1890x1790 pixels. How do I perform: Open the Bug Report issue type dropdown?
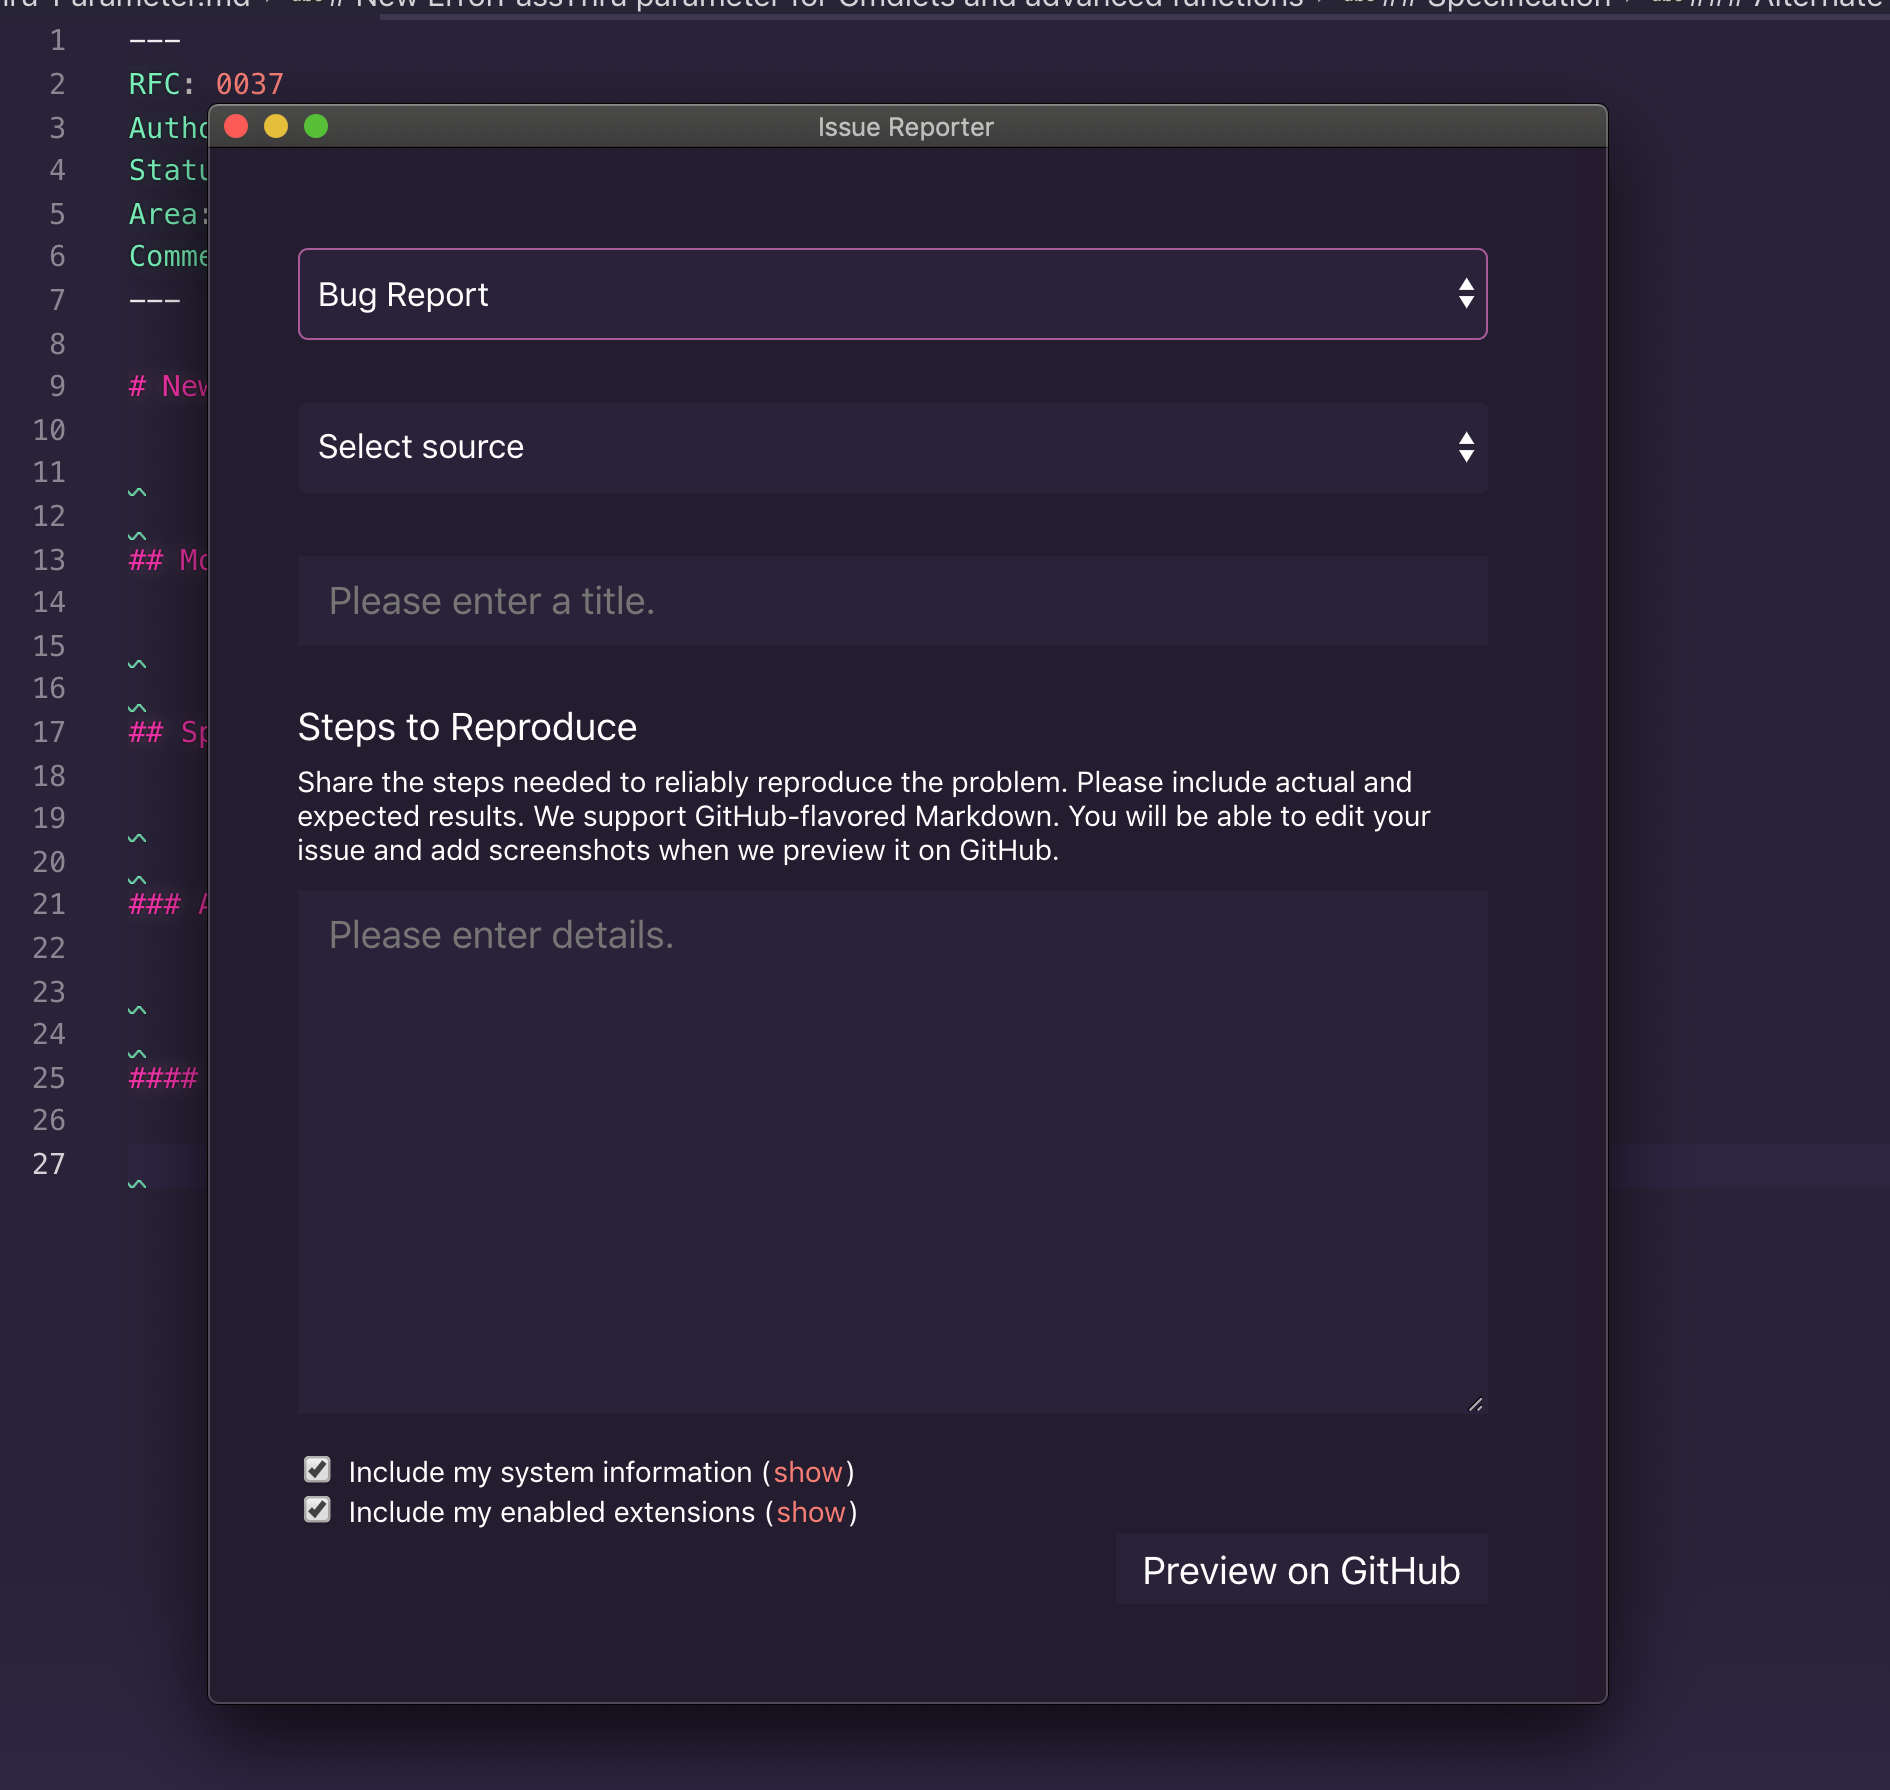point(892,294)
